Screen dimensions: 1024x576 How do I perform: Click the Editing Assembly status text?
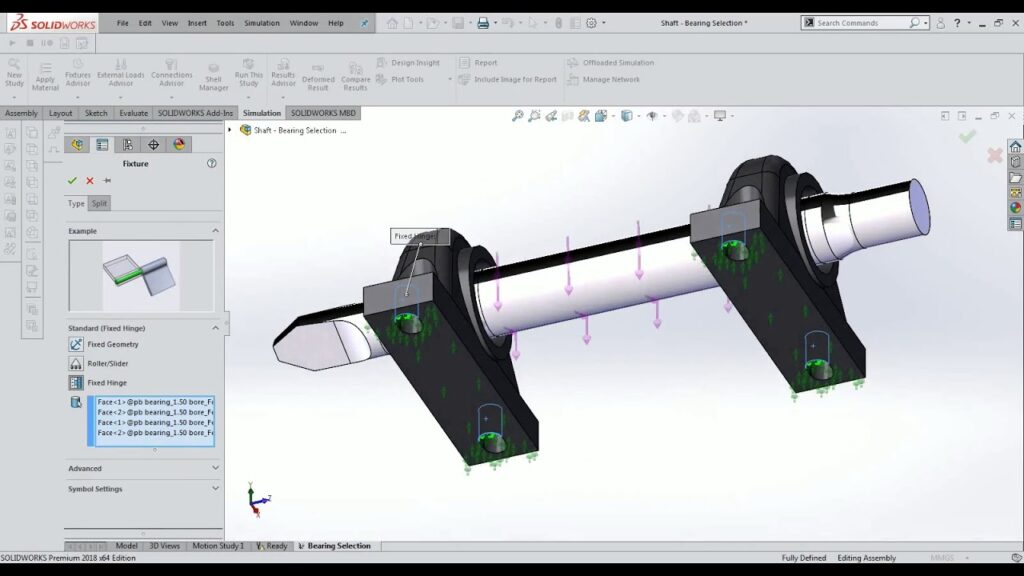867,558
